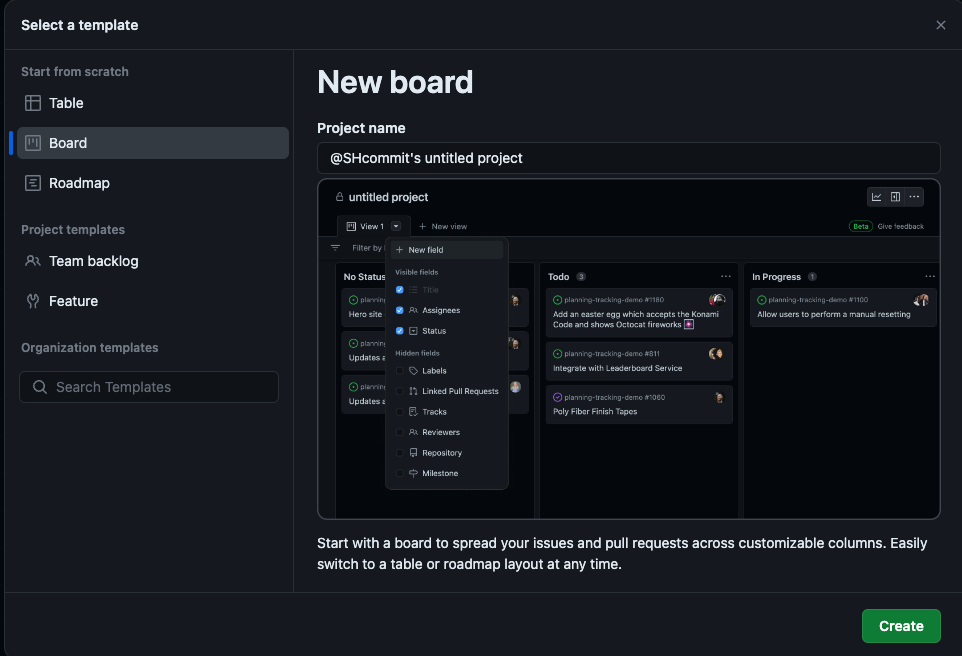Image resolution: width=962 pixels, height=656 pixels.
Task: Add a New view tab
Action: point(442,226)
